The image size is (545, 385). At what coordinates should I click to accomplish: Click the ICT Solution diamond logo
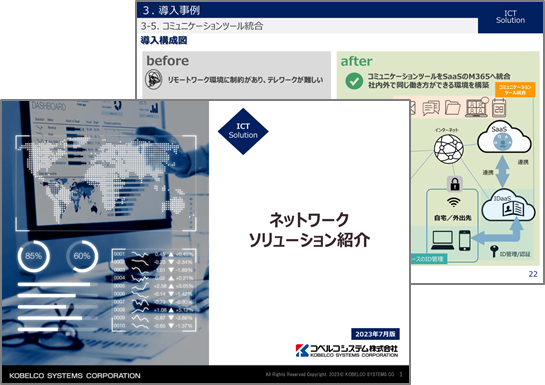click(x=243, y=131)
